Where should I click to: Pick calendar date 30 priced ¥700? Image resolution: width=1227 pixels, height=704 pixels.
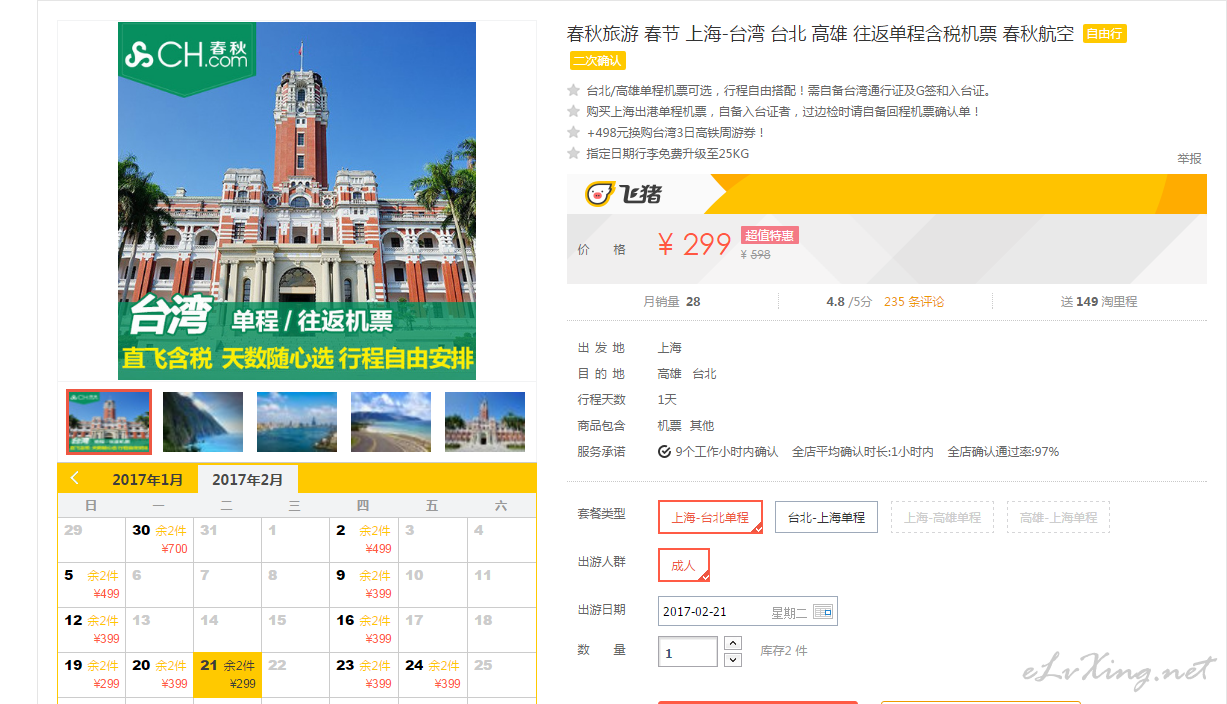tap(159, 539)
